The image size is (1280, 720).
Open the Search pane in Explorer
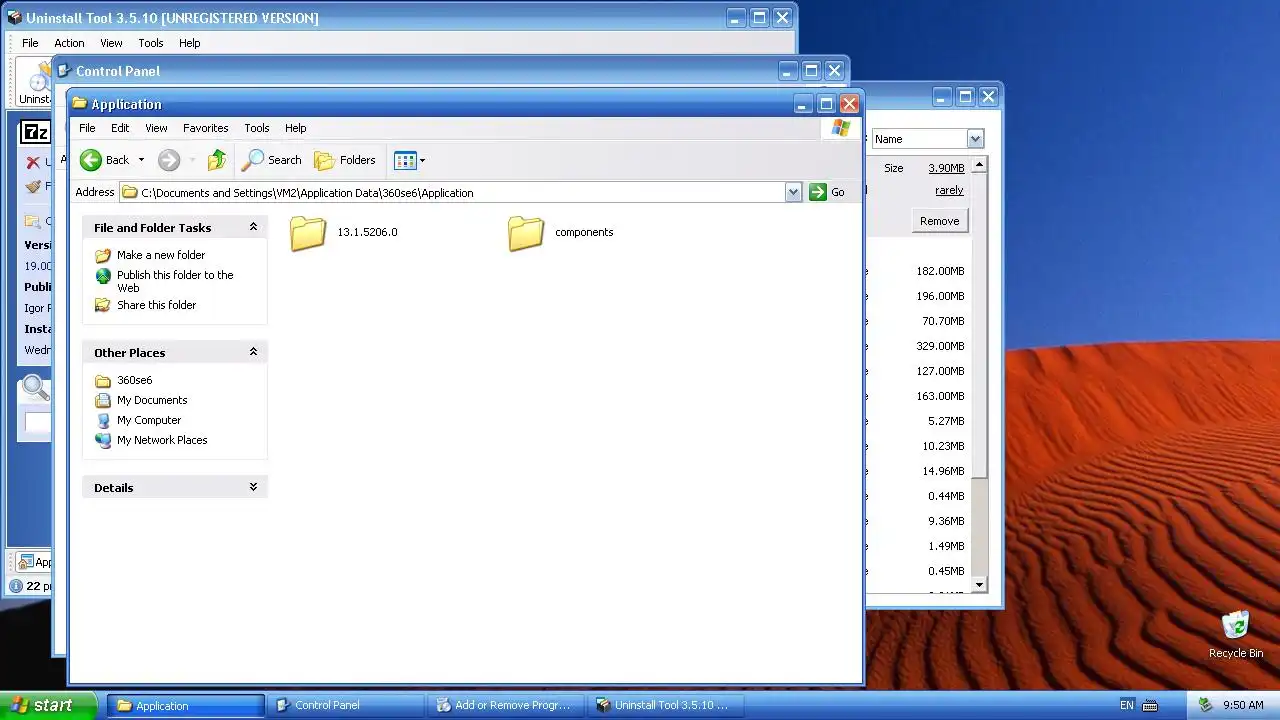272,160
